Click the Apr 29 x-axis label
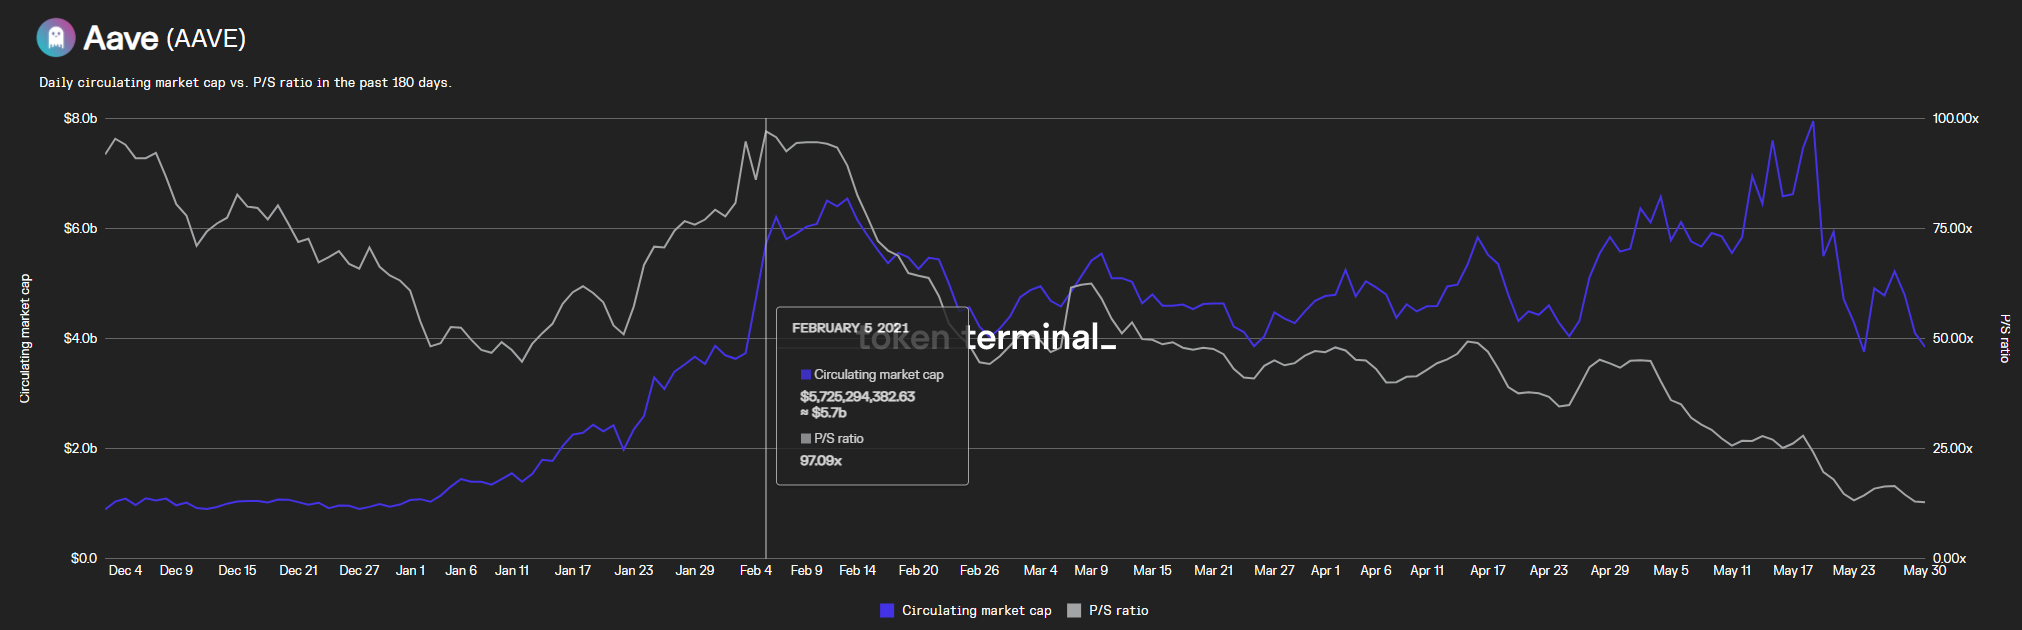 pos(1610,570)
